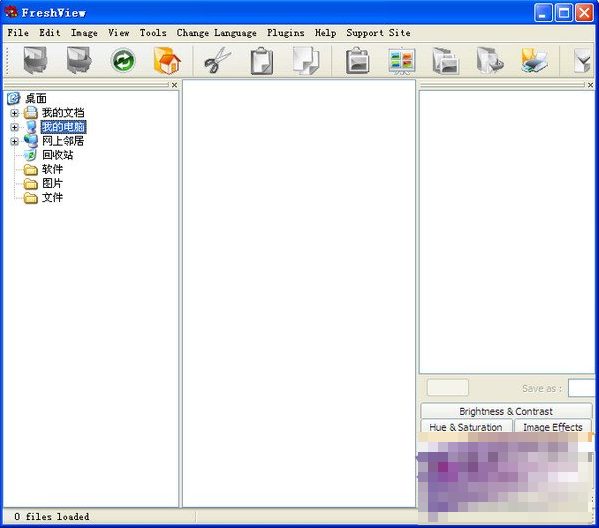The height and width of the screenshot is (528, 599).
Task: Open the View menu
Action: 118,33
